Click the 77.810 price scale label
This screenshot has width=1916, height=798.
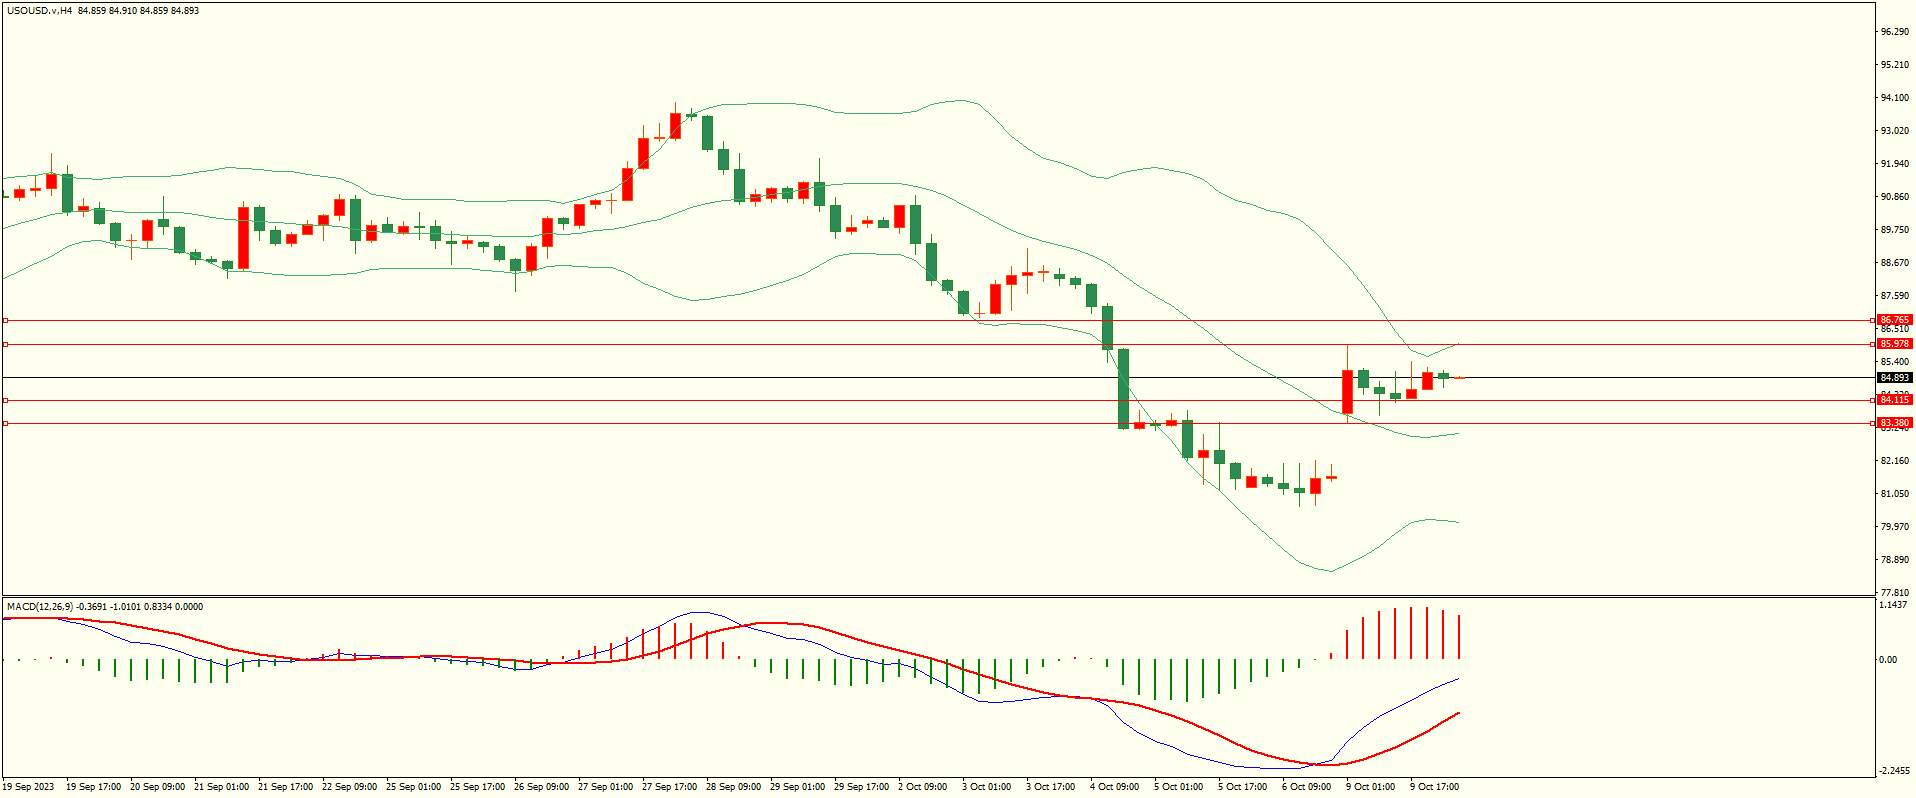click(1894, 592)
